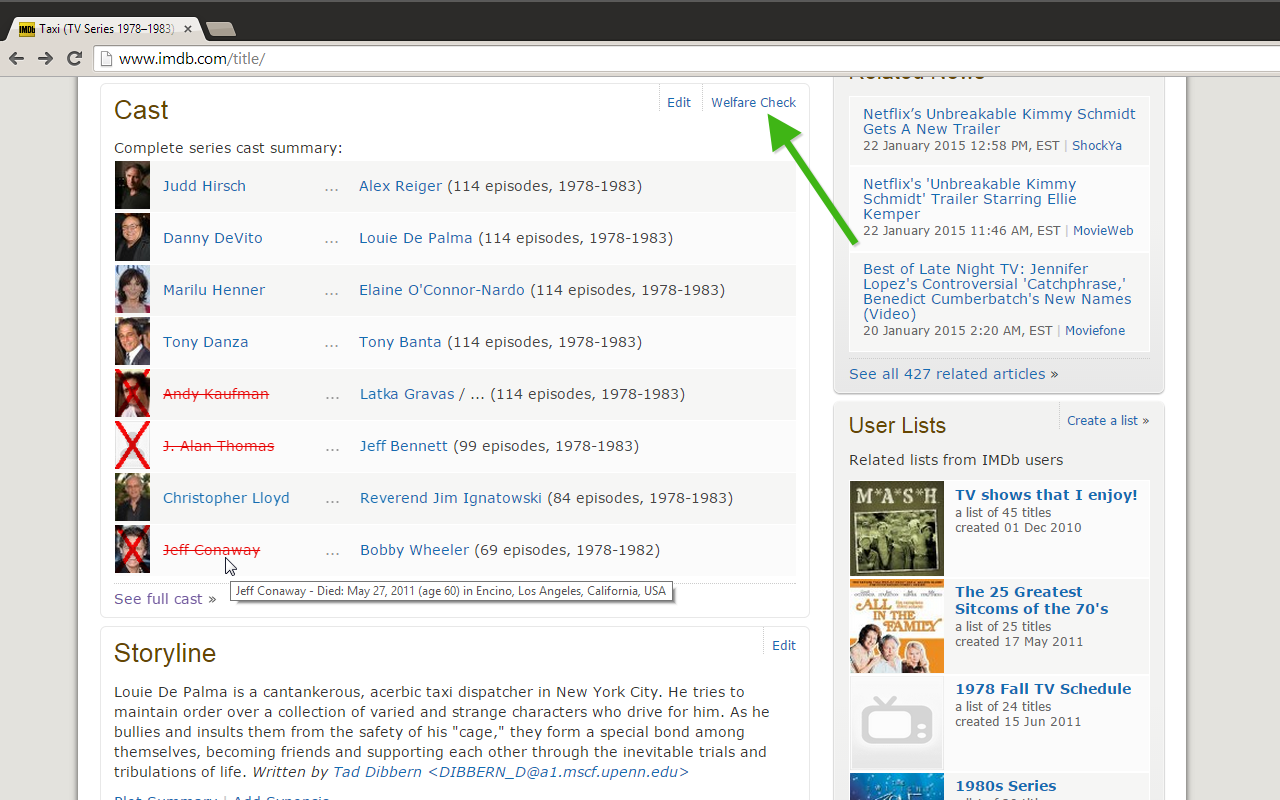1280x800 pixels.
Task: Open Best of Late Night TV article
Action: click(x=997, y=291)
